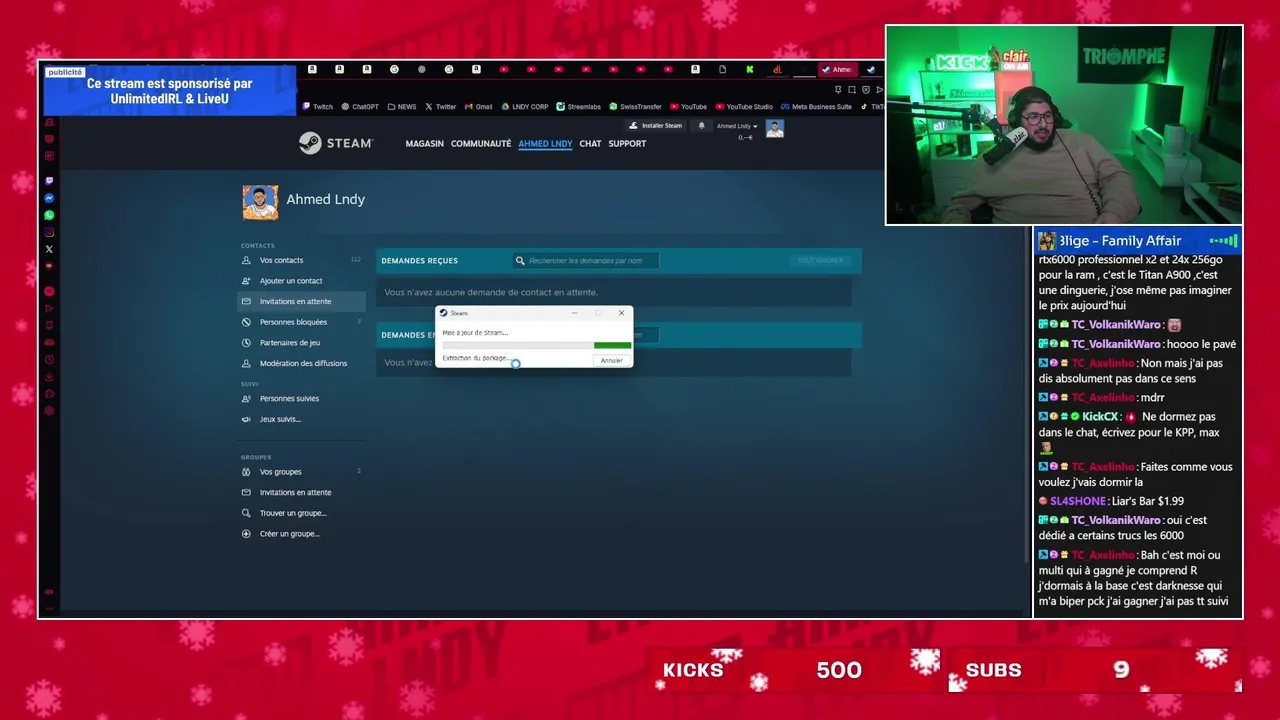Click the browser snapshot icon near address bar
The height and width of the screenshot is (720, 1280).
tap(851, 90)
